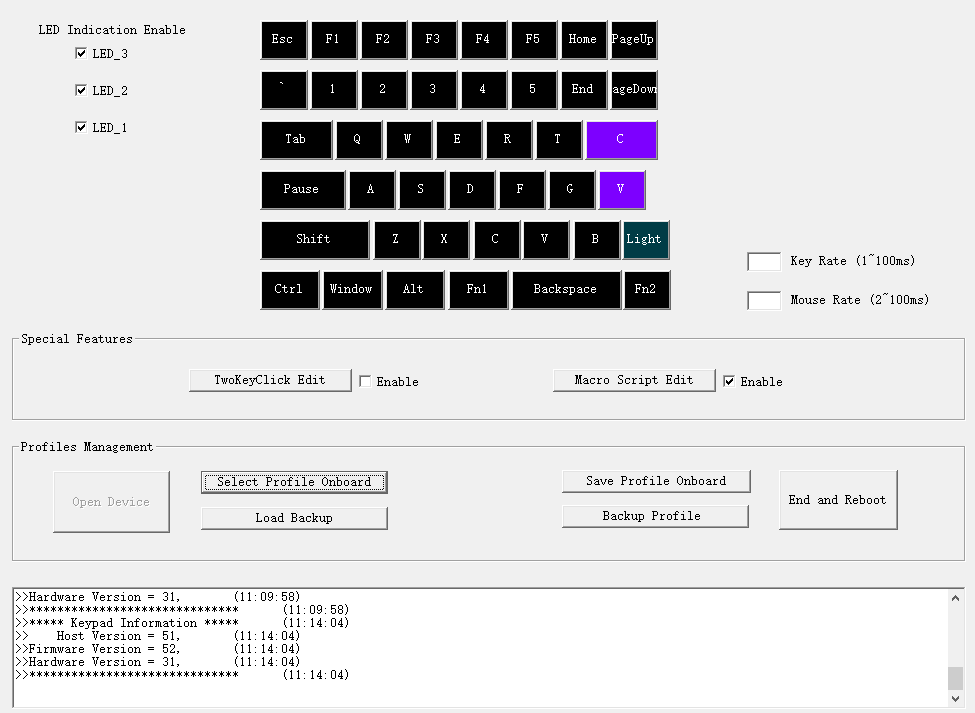The height and width of the screenshot is (713, 975).
Task: Select the Esc key button
Action: tap(284, 40)
